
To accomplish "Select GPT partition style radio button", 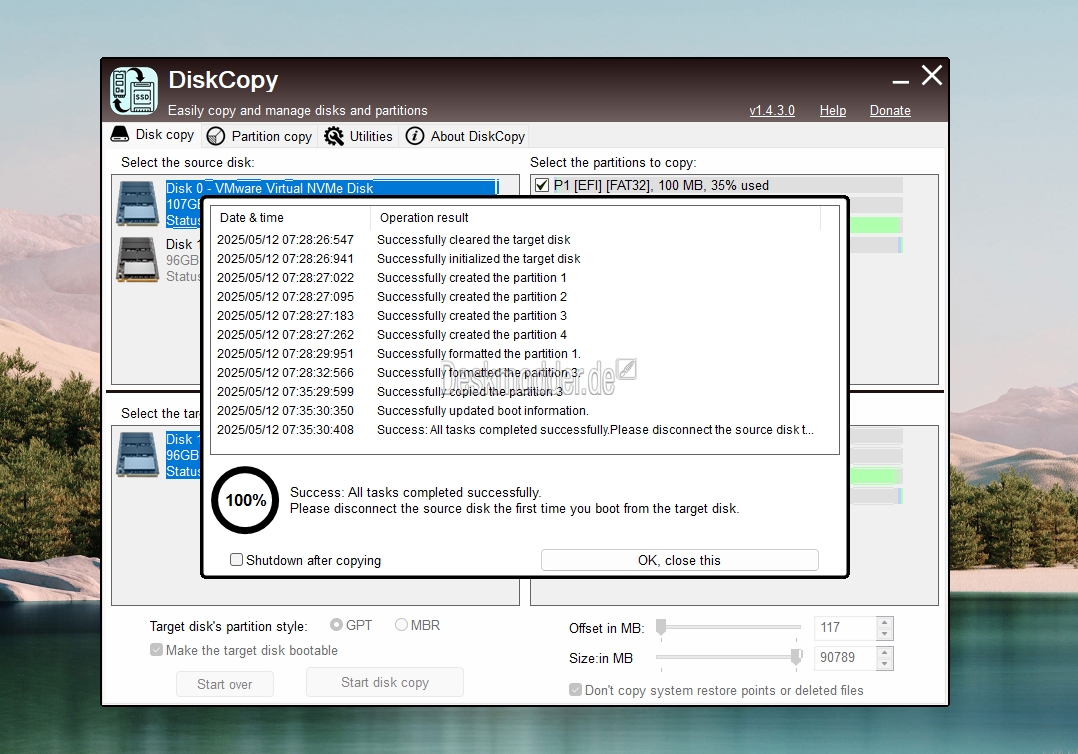I will [x=336, y=625].
